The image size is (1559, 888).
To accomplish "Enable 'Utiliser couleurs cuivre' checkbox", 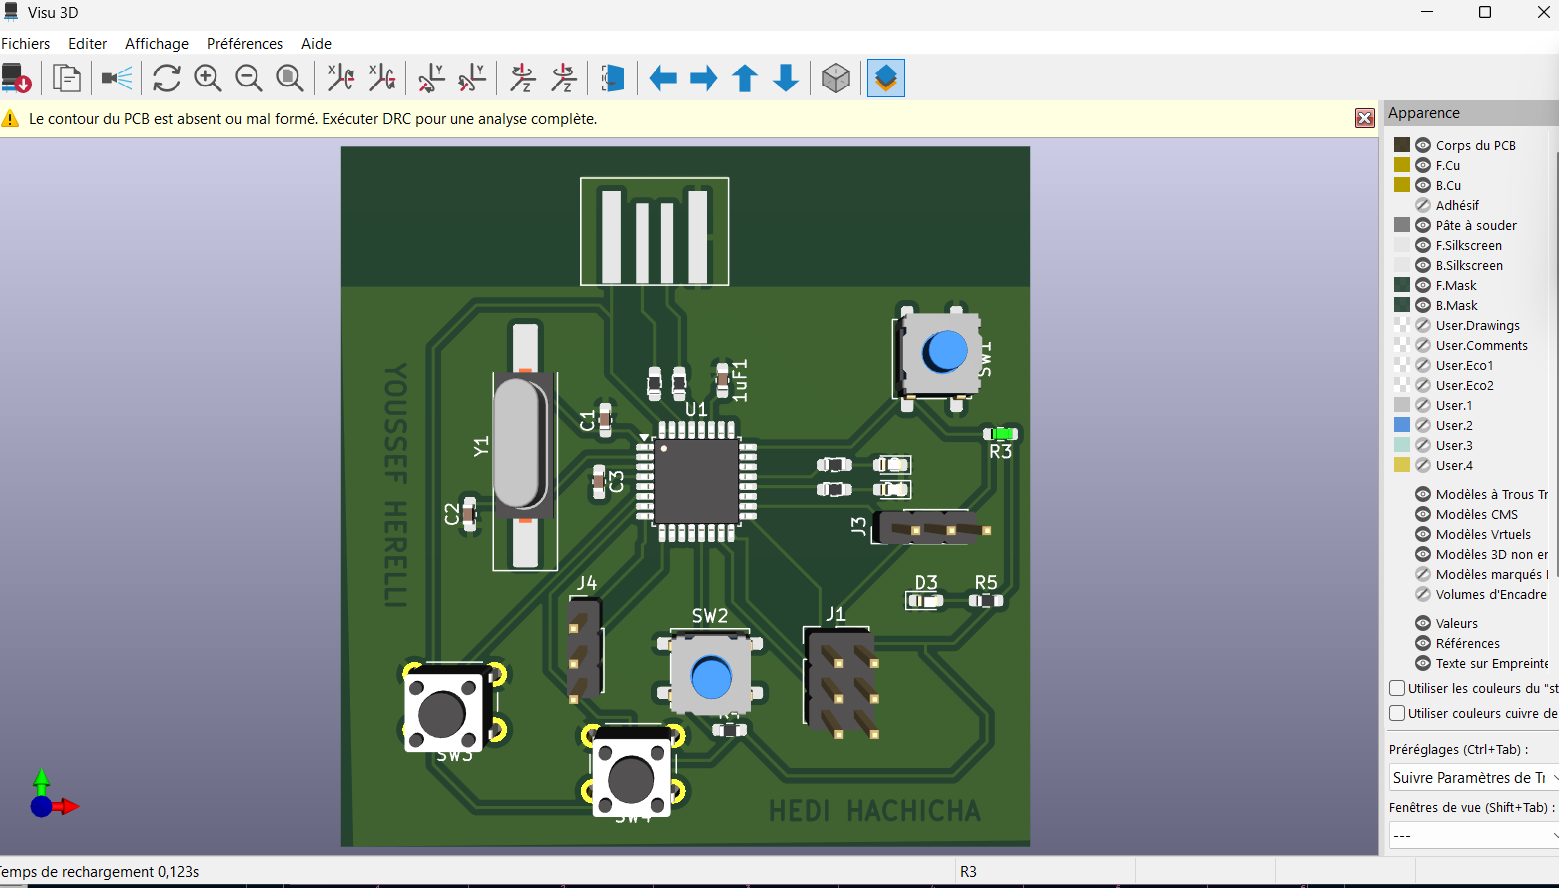I will click(1398, 713).
